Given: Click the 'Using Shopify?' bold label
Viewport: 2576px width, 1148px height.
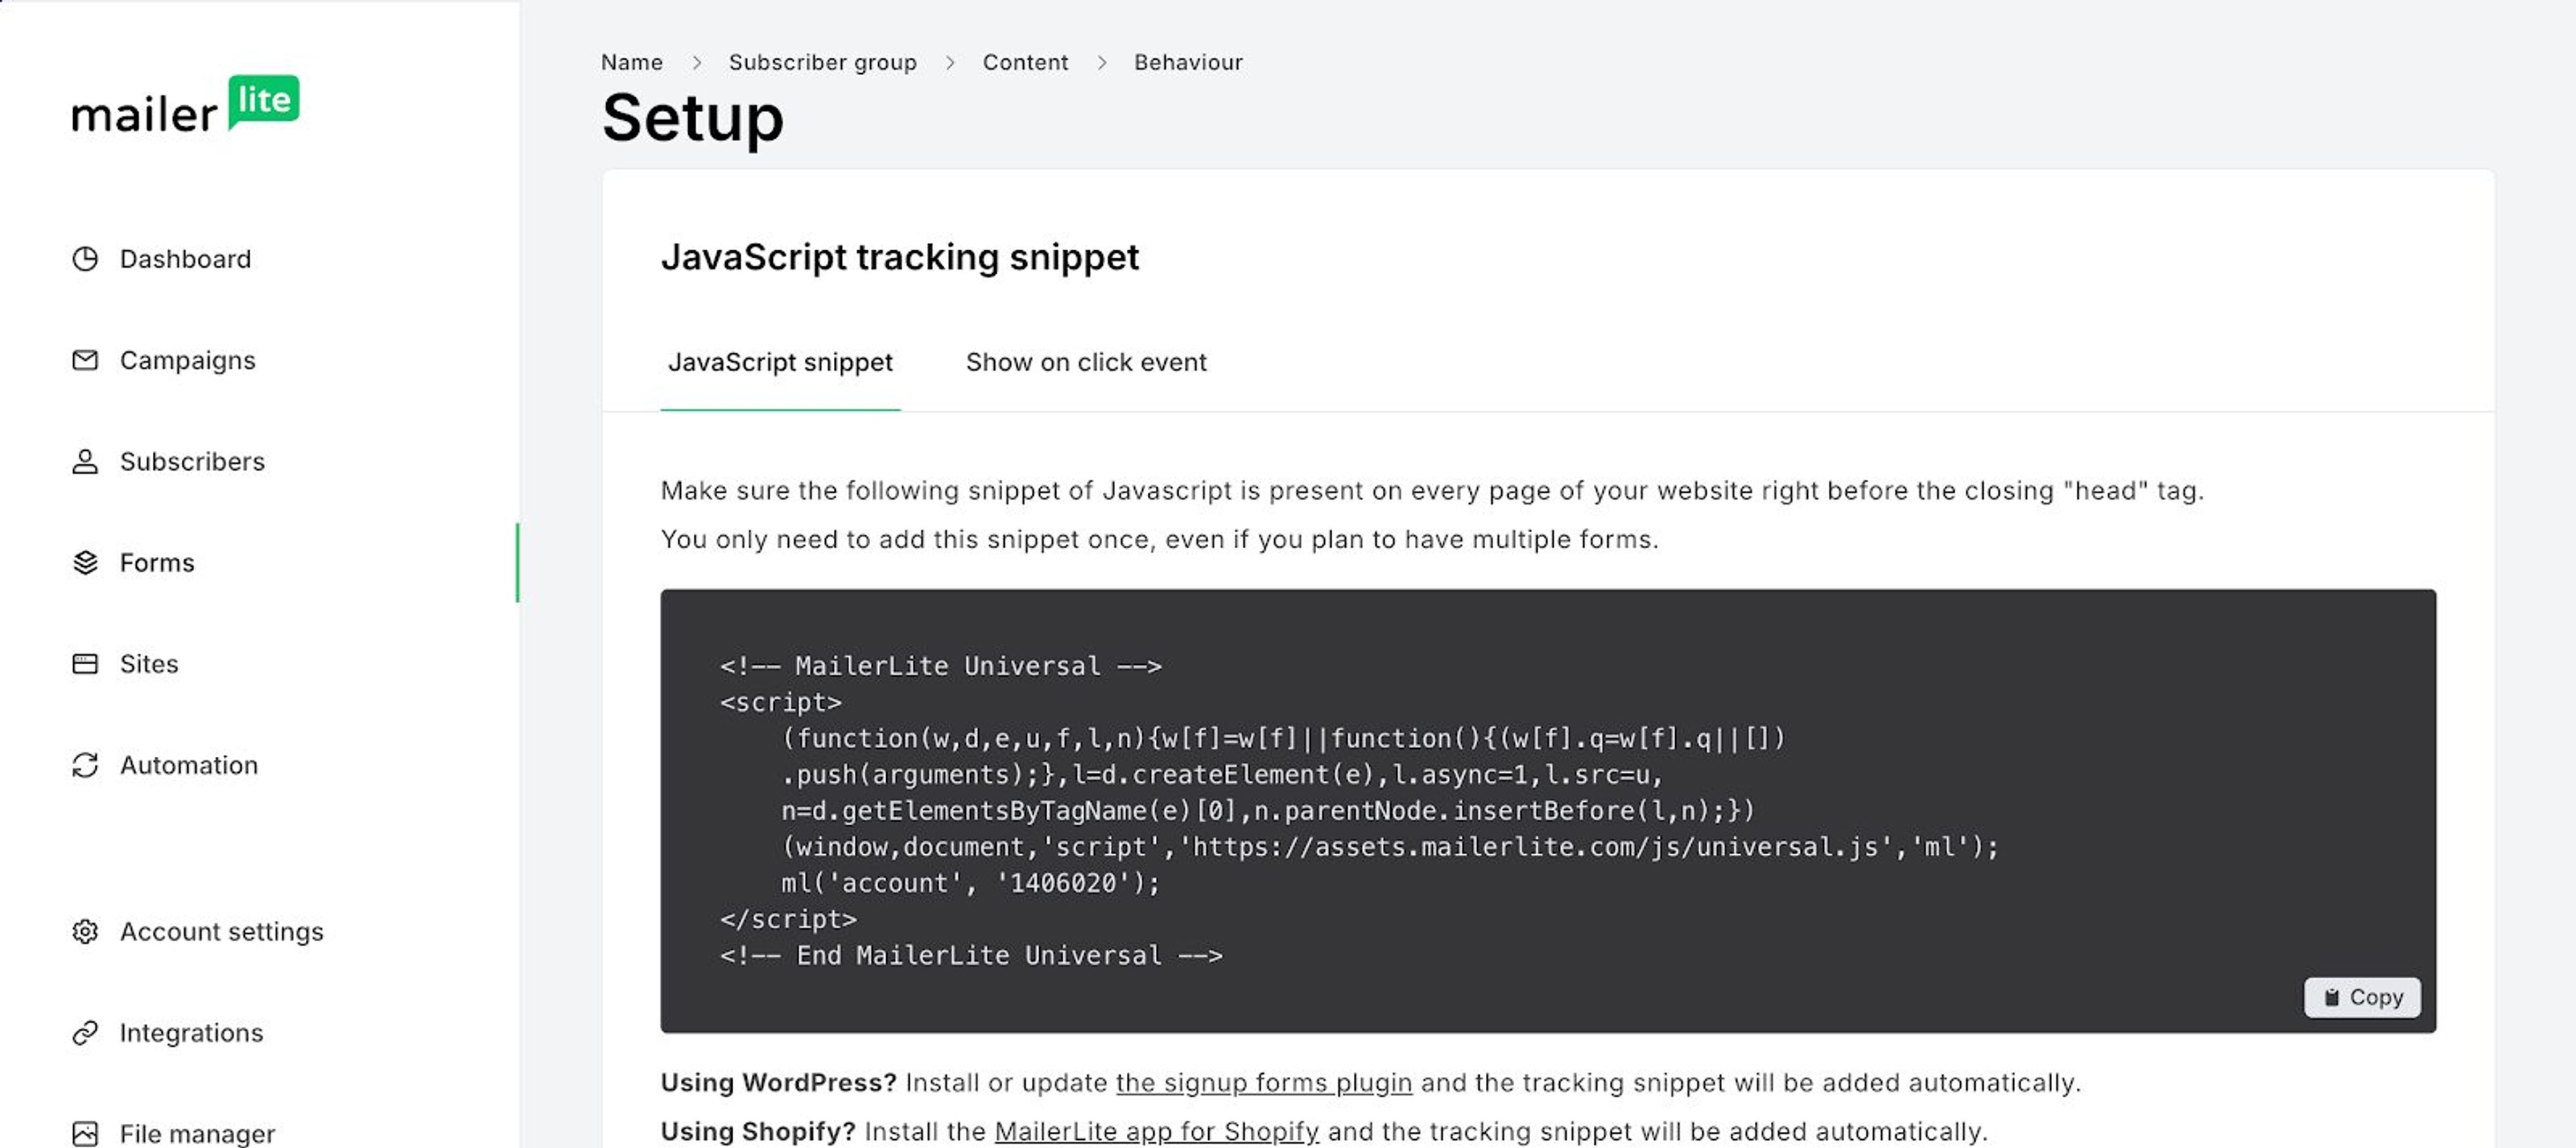Looking at the screenshot, I should pos(758,1131).
